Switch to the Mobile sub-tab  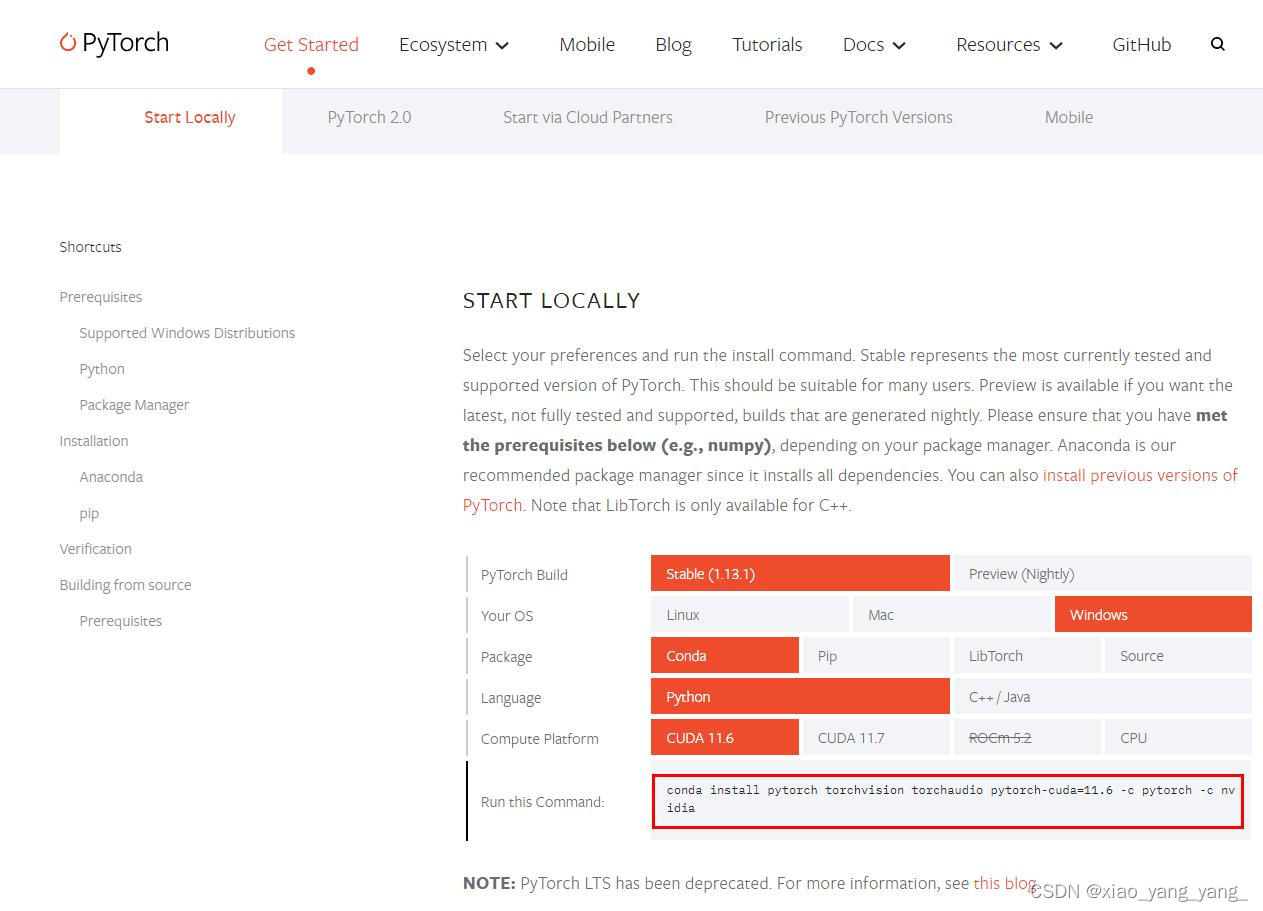[1068, 117]
